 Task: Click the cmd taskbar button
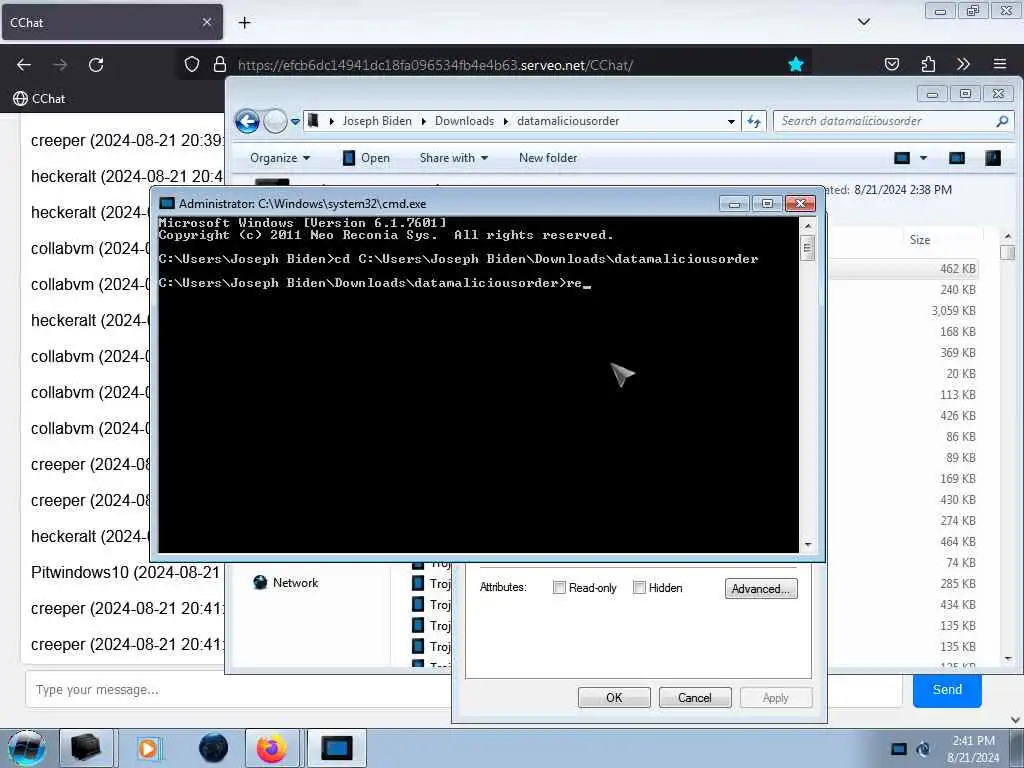click(x=336, y=748)
